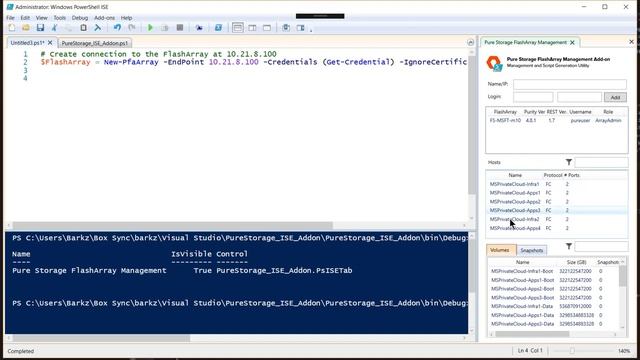Switch to the Untitled3.ps1 script tab
Viewport: 640px width, 360px height.
click(x=27, y=43)
